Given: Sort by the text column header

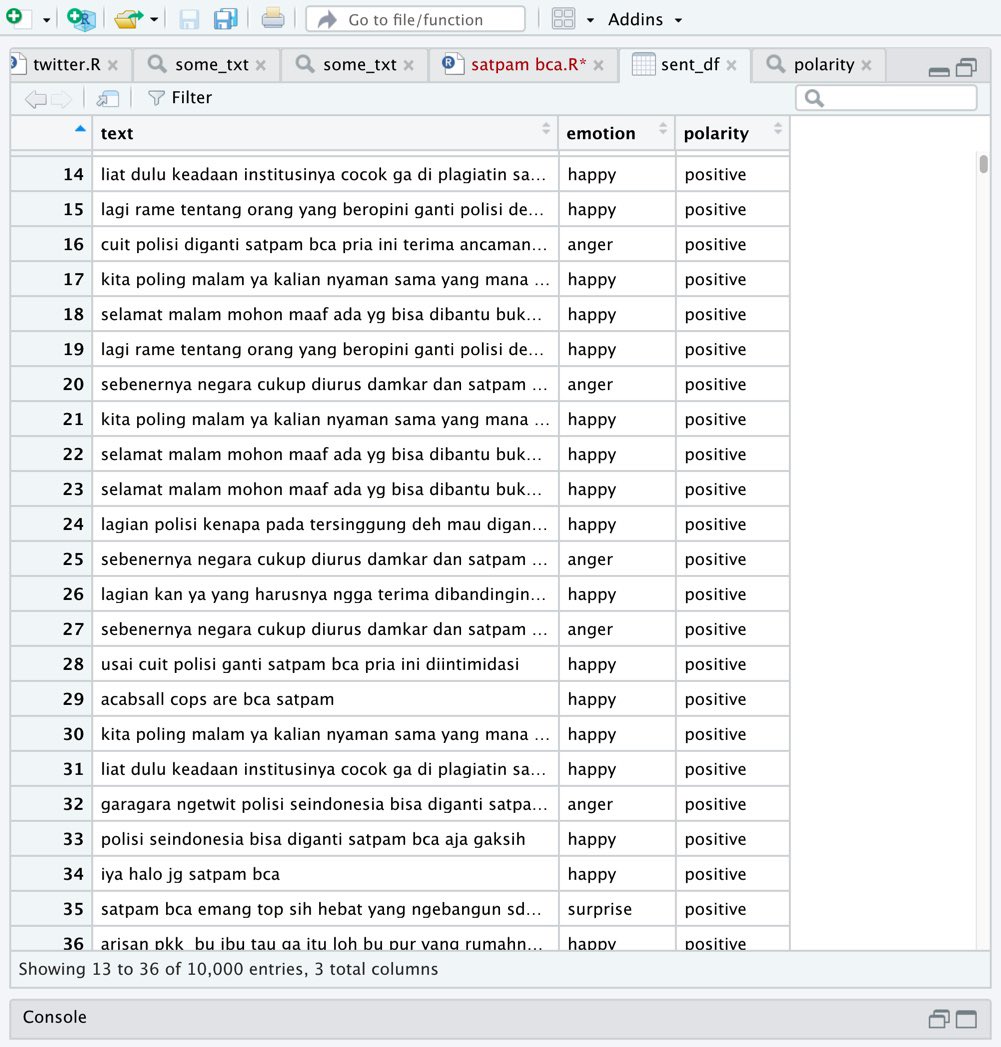Looking at the screenshot, I should 325,132.
